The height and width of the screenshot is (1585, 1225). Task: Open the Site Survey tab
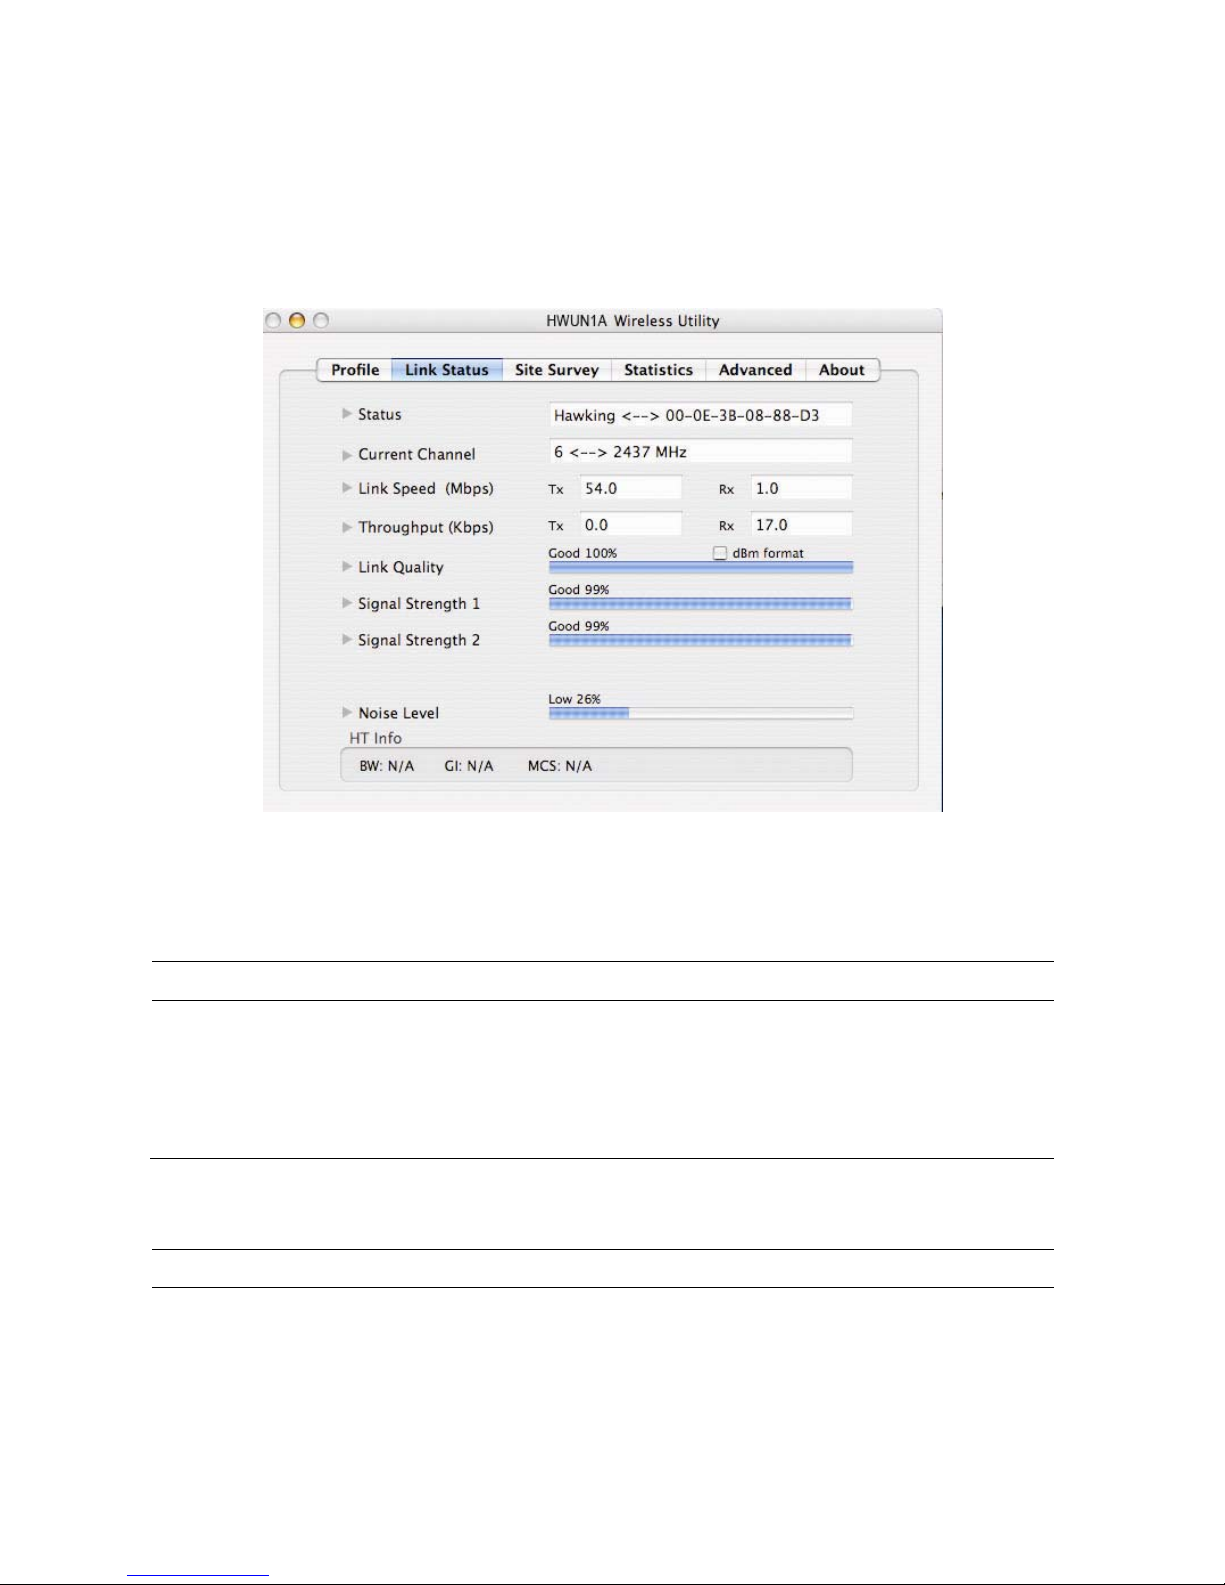[x=557, y=370]
